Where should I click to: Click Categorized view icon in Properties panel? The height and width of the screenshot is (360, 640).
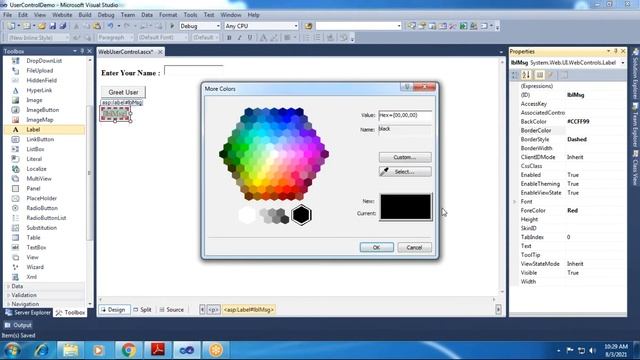(x=515, y=75)
